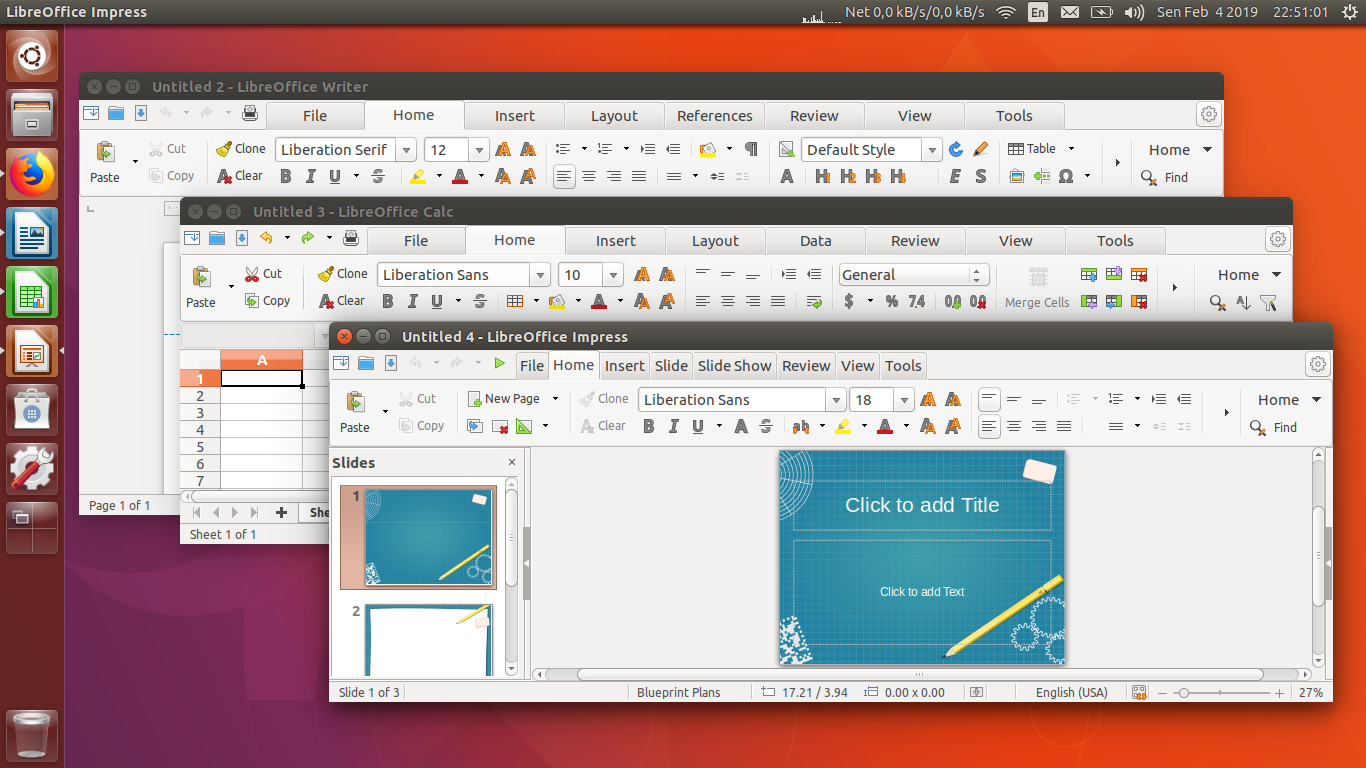Apply strikethrough formatting in Impress
1366x768 pixels.
click(764, 425)
